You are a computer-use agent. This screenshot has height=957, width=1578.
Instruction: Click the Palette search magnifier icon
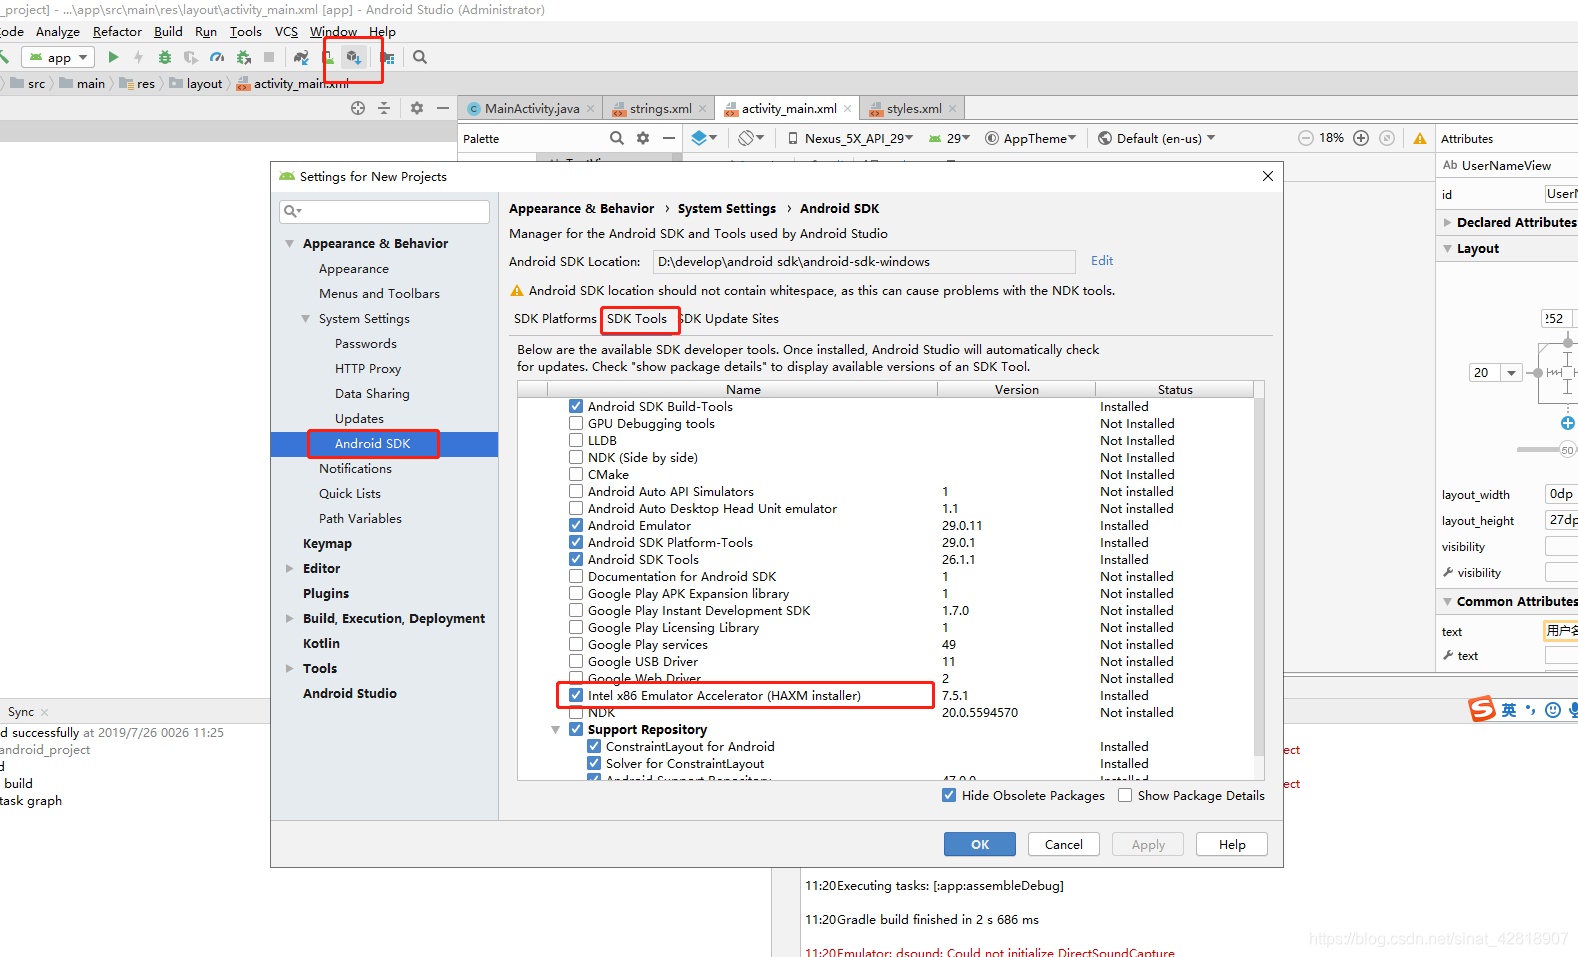pos(617,138)
